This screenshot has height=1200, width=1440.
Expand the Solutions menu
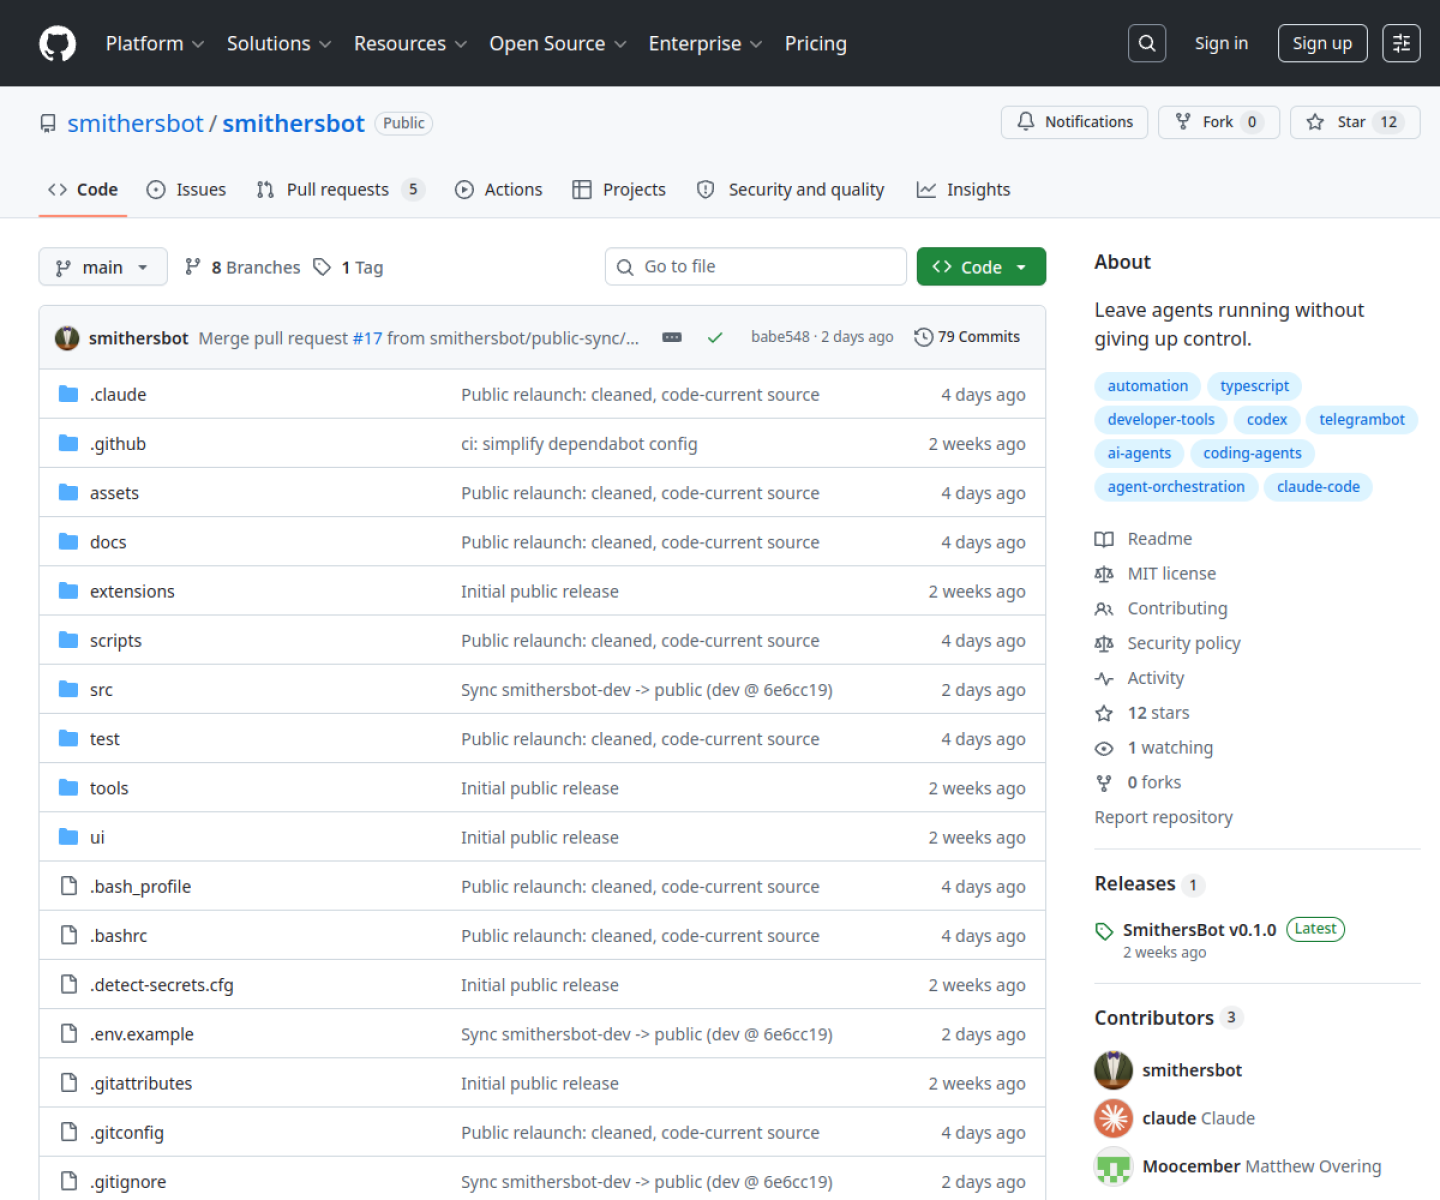[x=278, y=44]
